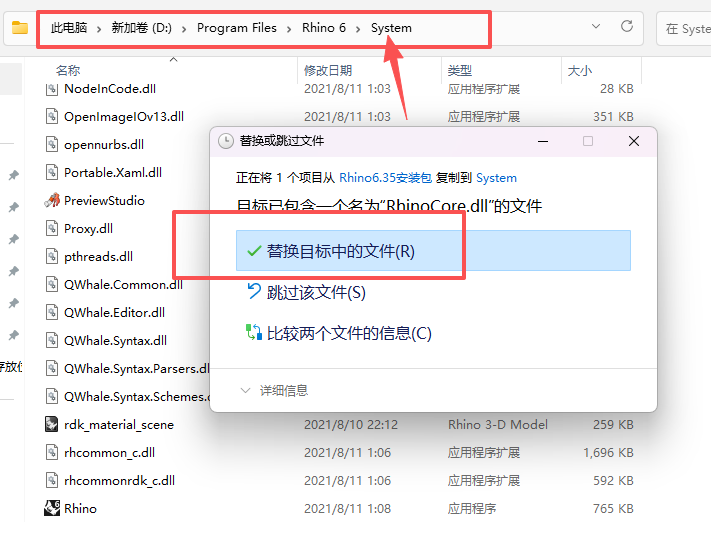This screenshot has width=711, height=540.
Task: Click the refresh button in the address bar
Action: tap(627, 26)
